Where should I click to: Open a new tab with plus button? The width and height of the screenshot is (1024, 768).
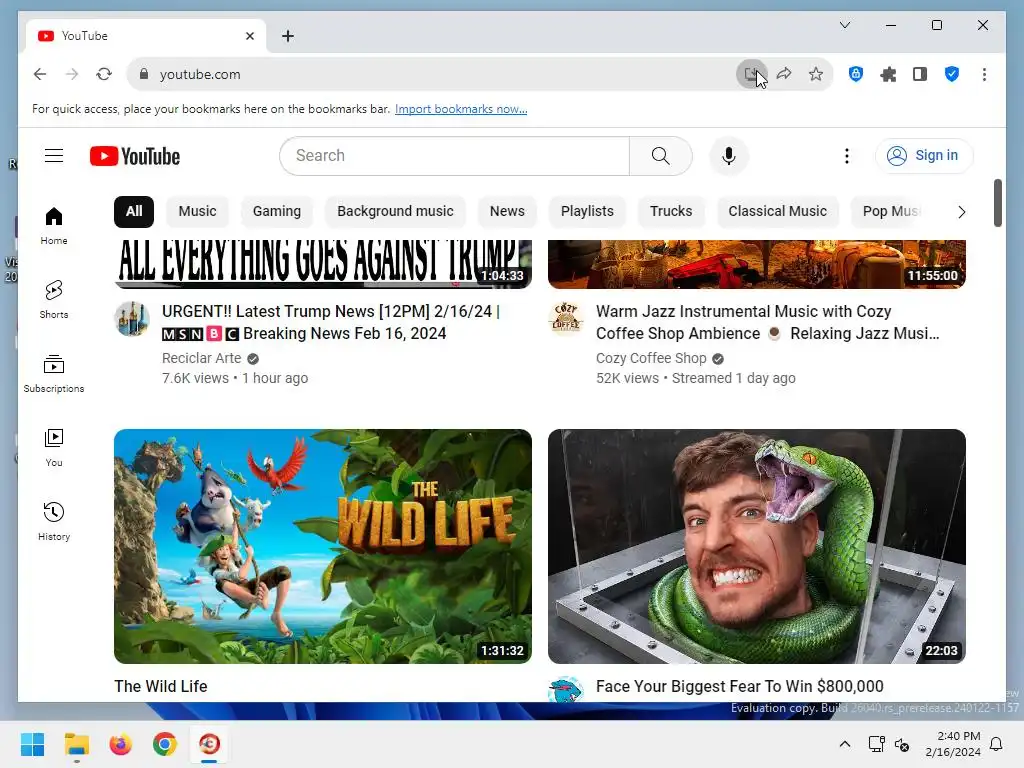tap(288, 36)
